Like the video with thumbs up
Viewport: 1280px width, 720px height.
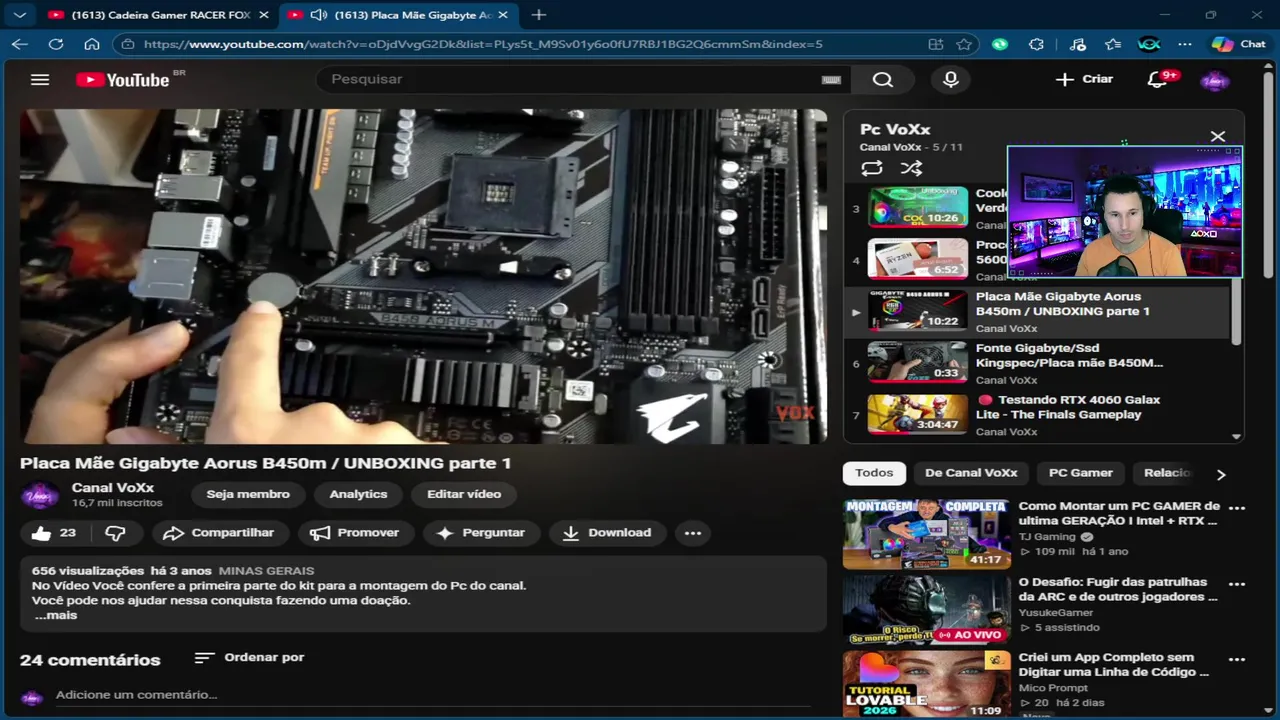tap(54, 533)
